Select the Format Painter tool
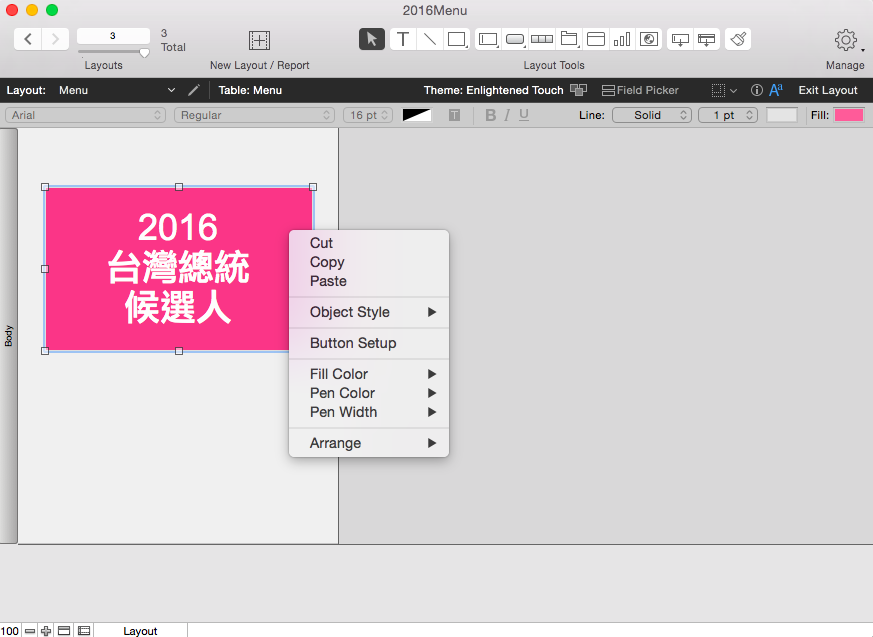Screen dimensions: 873x637 738,39
